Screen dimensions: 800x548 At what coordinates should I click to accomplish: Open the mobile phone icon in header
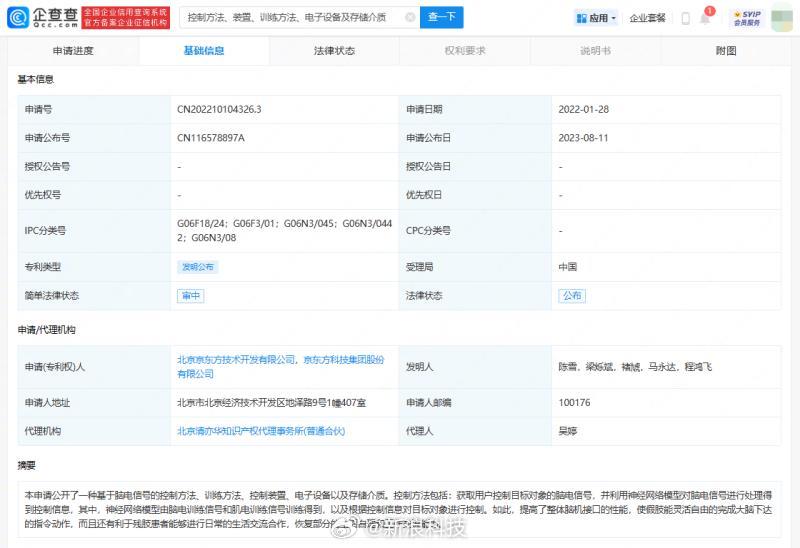(686, 18)
